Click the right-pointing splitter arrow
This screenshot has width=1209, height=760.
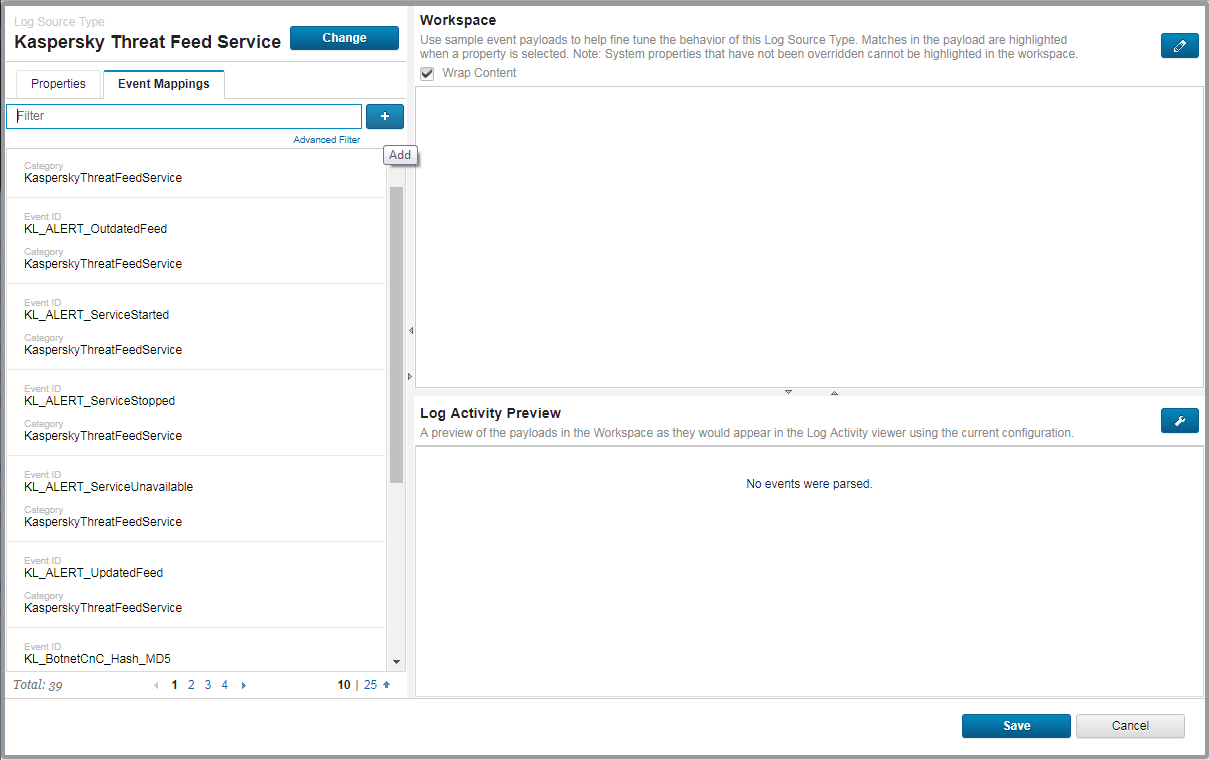point(410,376)
